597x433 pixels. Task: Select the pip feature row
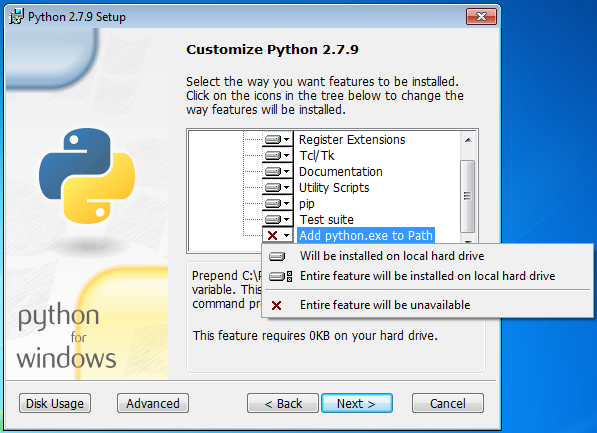tap(307, 204)
